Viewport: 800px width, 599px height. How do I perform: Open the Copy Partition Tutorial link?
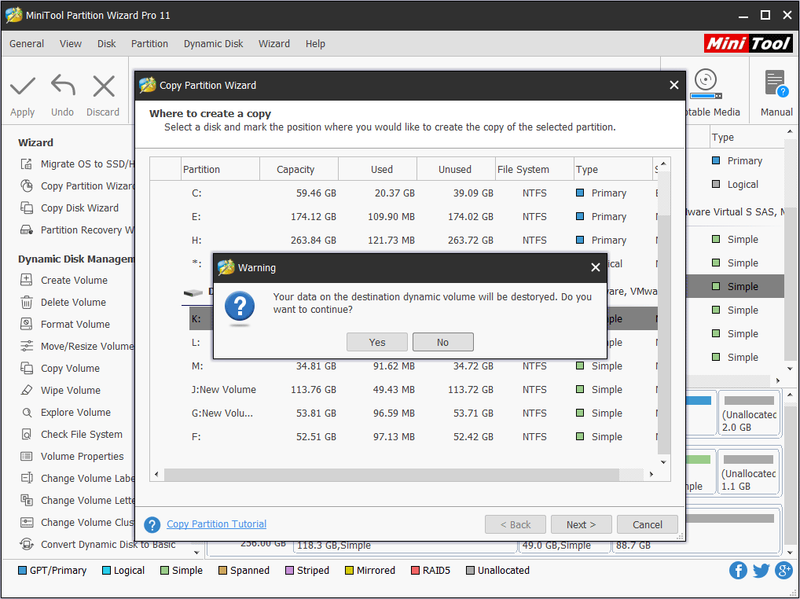tap(216, 524)
